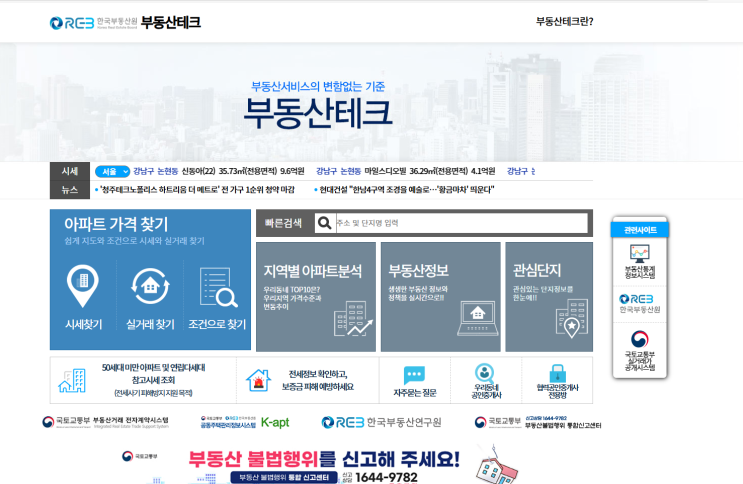This screenshot has height=484, width=743.
Task: Click the 1644-9782 phone number text
Action: coord(386,477)
